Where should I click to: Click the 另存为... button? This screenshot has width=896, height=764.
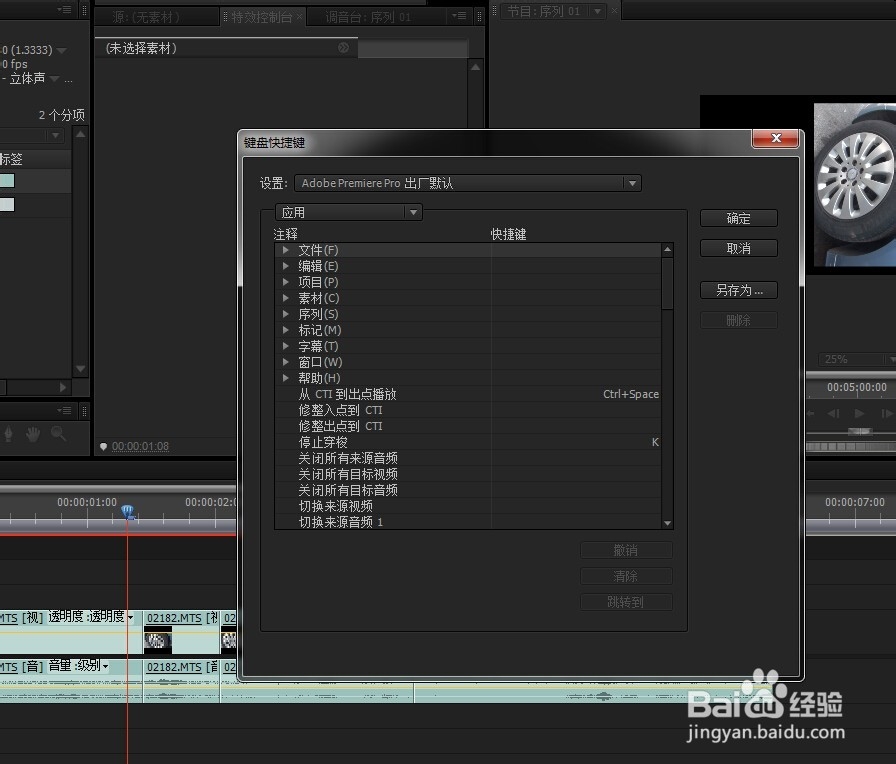point(738,290)
